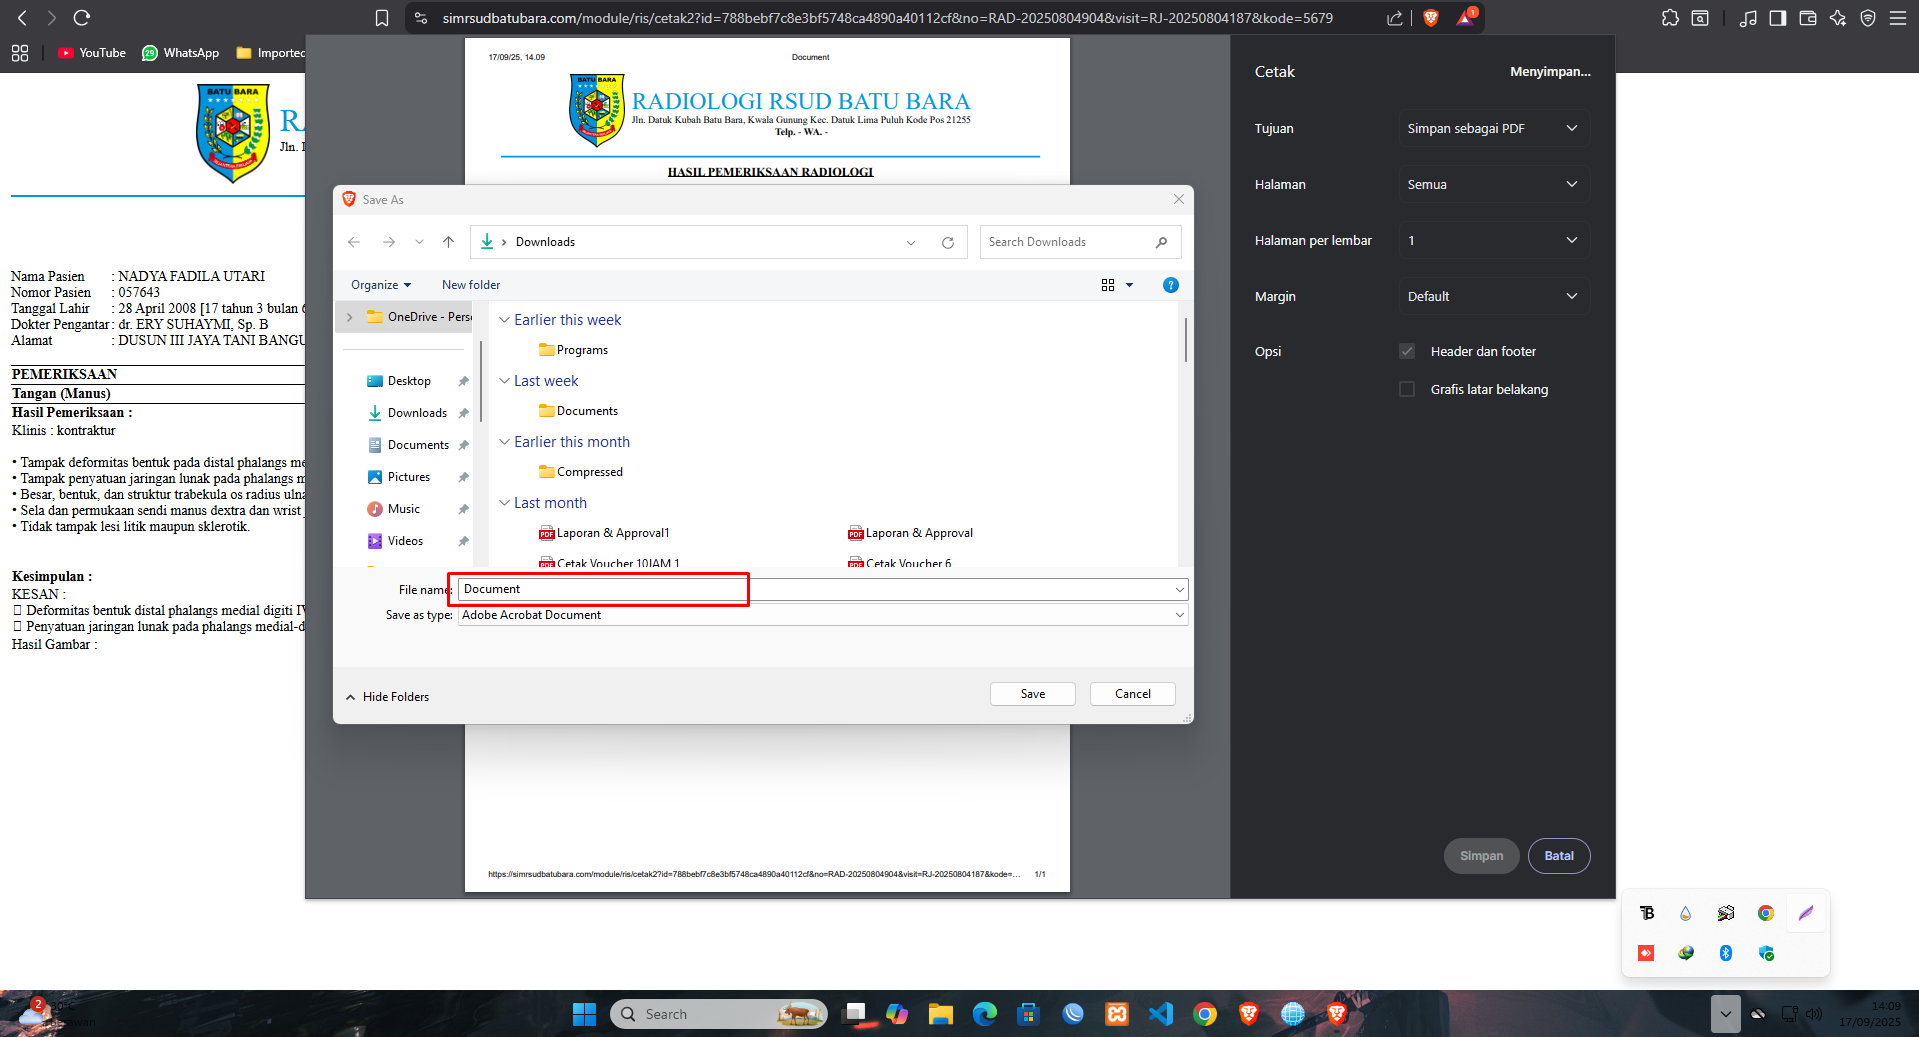Open the Organize menu
The height and width of the screenshot is (1037, 1919).
point(381,285)
